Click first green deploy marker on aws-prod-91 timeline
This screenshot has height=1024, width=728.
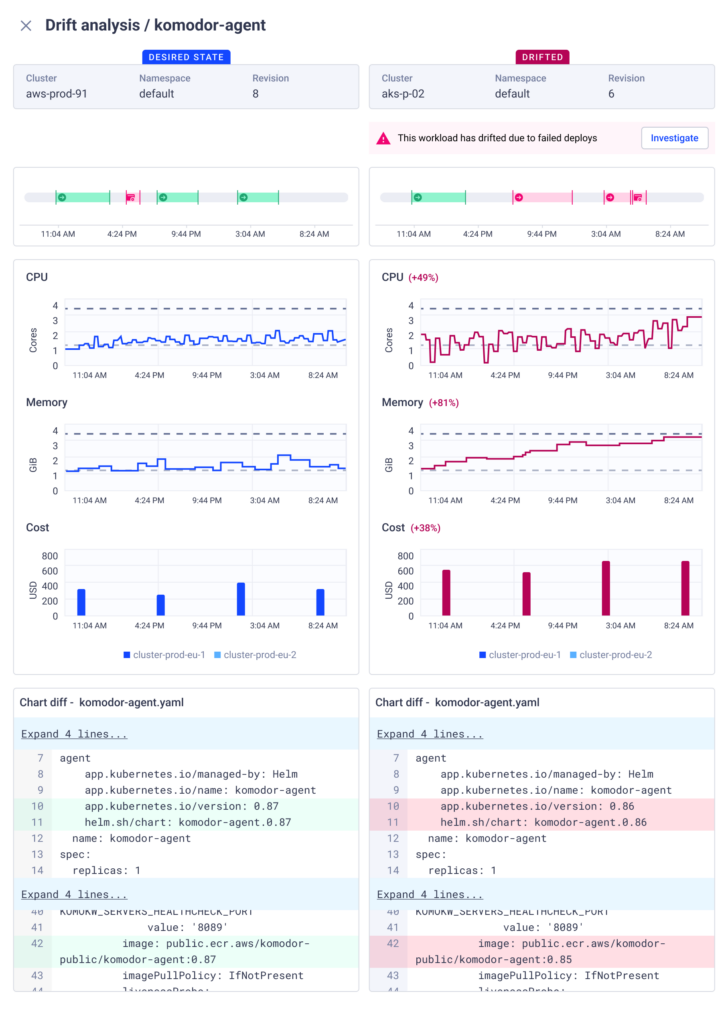coord(62,197)
